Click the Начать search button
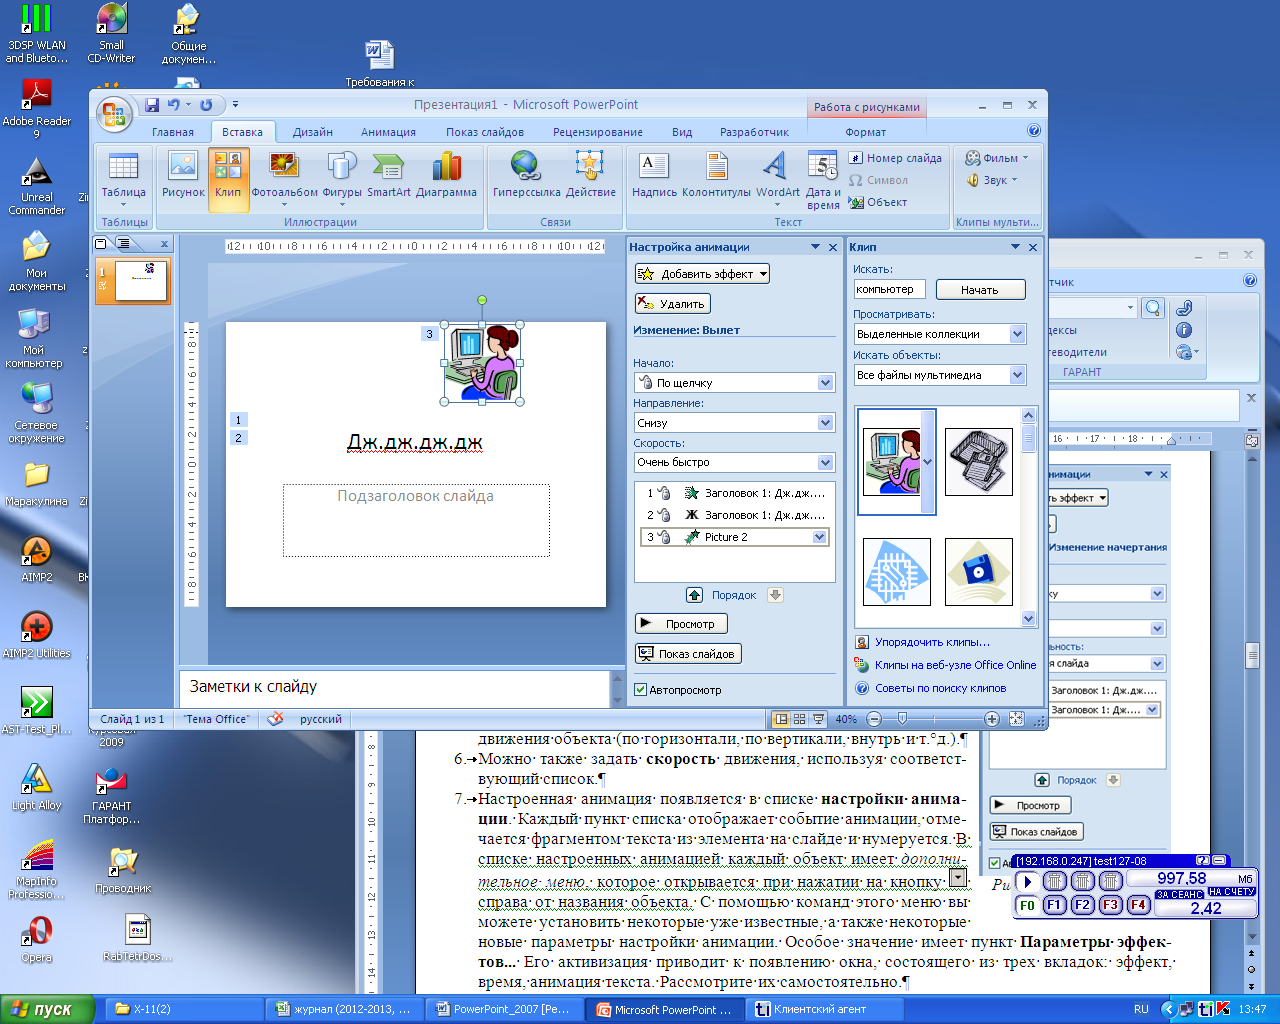Image resolution: width=1280 pixels, height=1024 pixels. pos(980,290)
